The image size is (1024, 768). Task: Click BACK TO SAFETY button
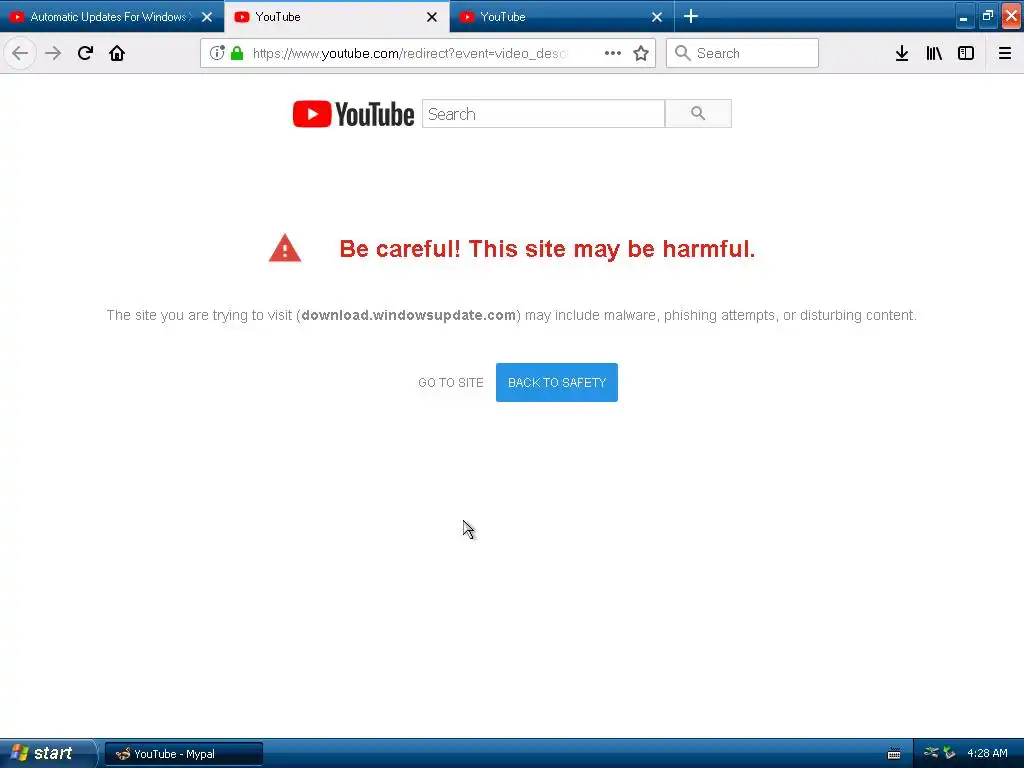(x=556, y=383)
